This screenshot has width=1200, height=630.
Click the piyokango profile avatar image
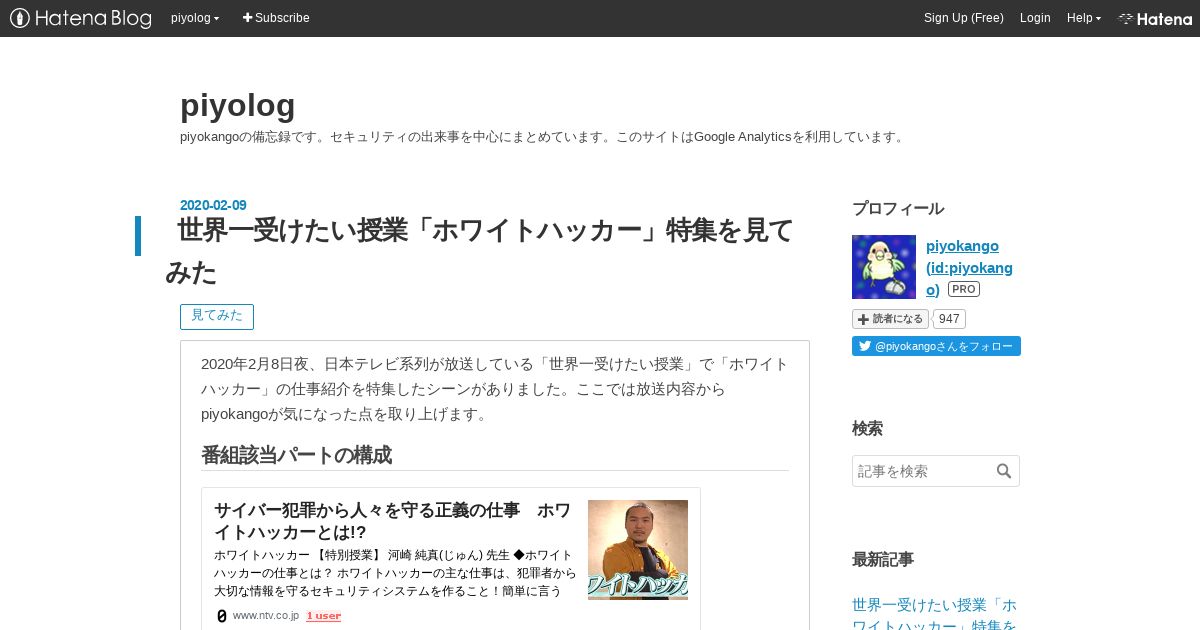click(884, 267)
